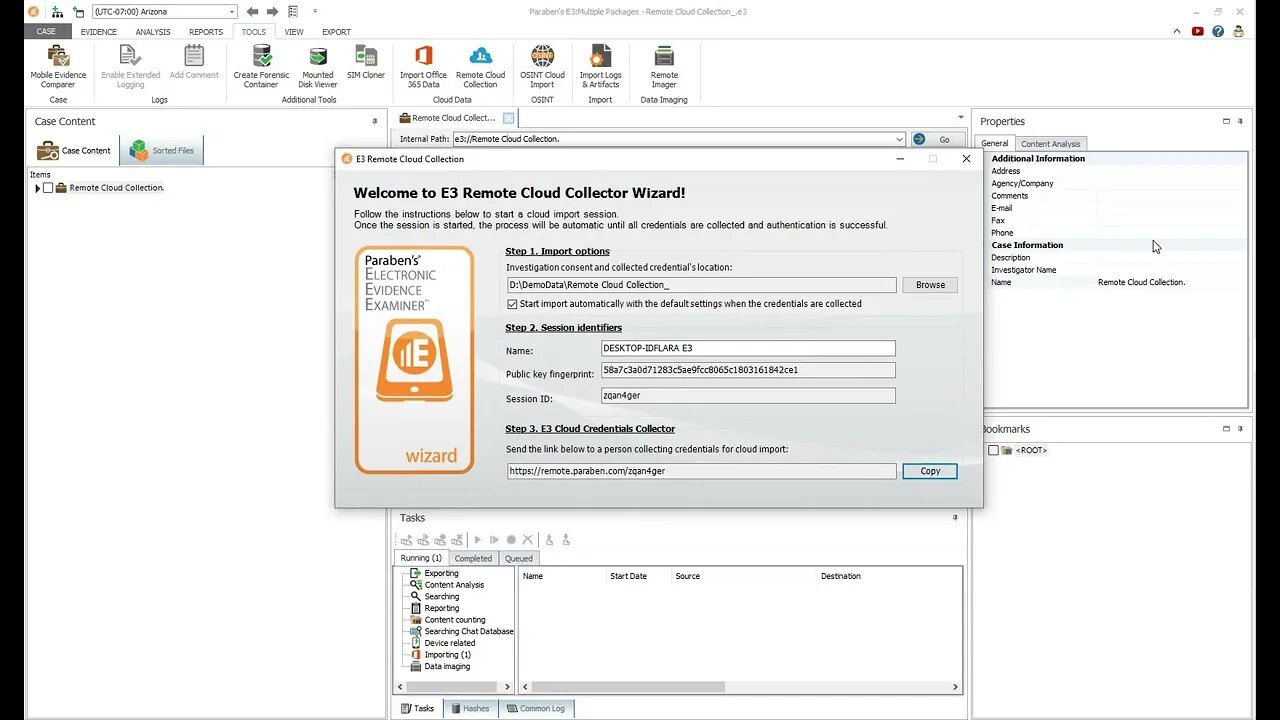Check the ROOT bookmark checkbox
This screenshot has width=1280, height=720.
click(993, 450)
